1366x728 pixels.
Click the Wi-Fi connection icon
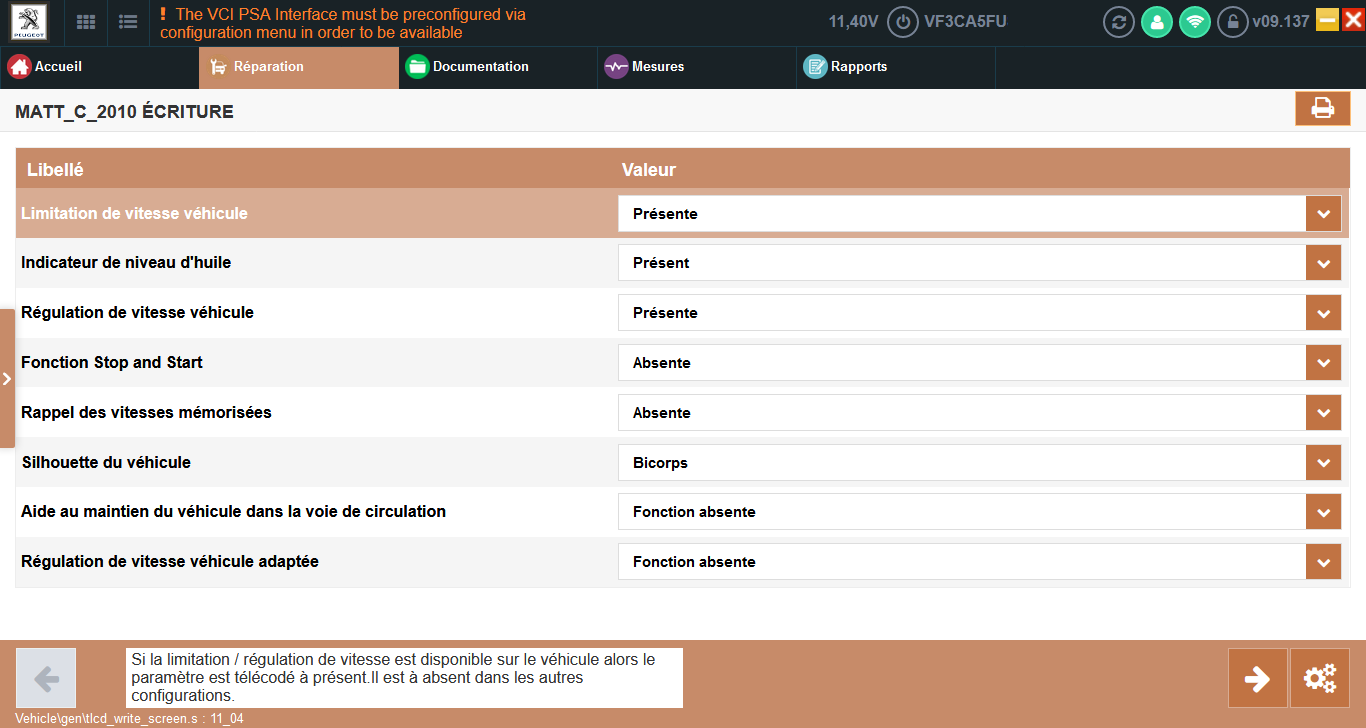coord(1195,22)
